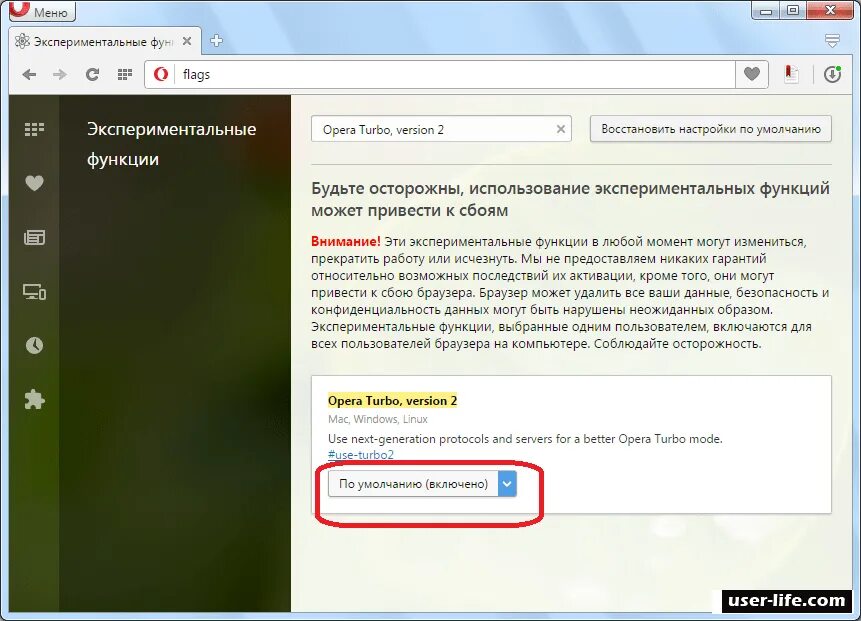Click the Opera logo in address bar
The height and width of the screenshot is (621, 861).
click(160, 74)
